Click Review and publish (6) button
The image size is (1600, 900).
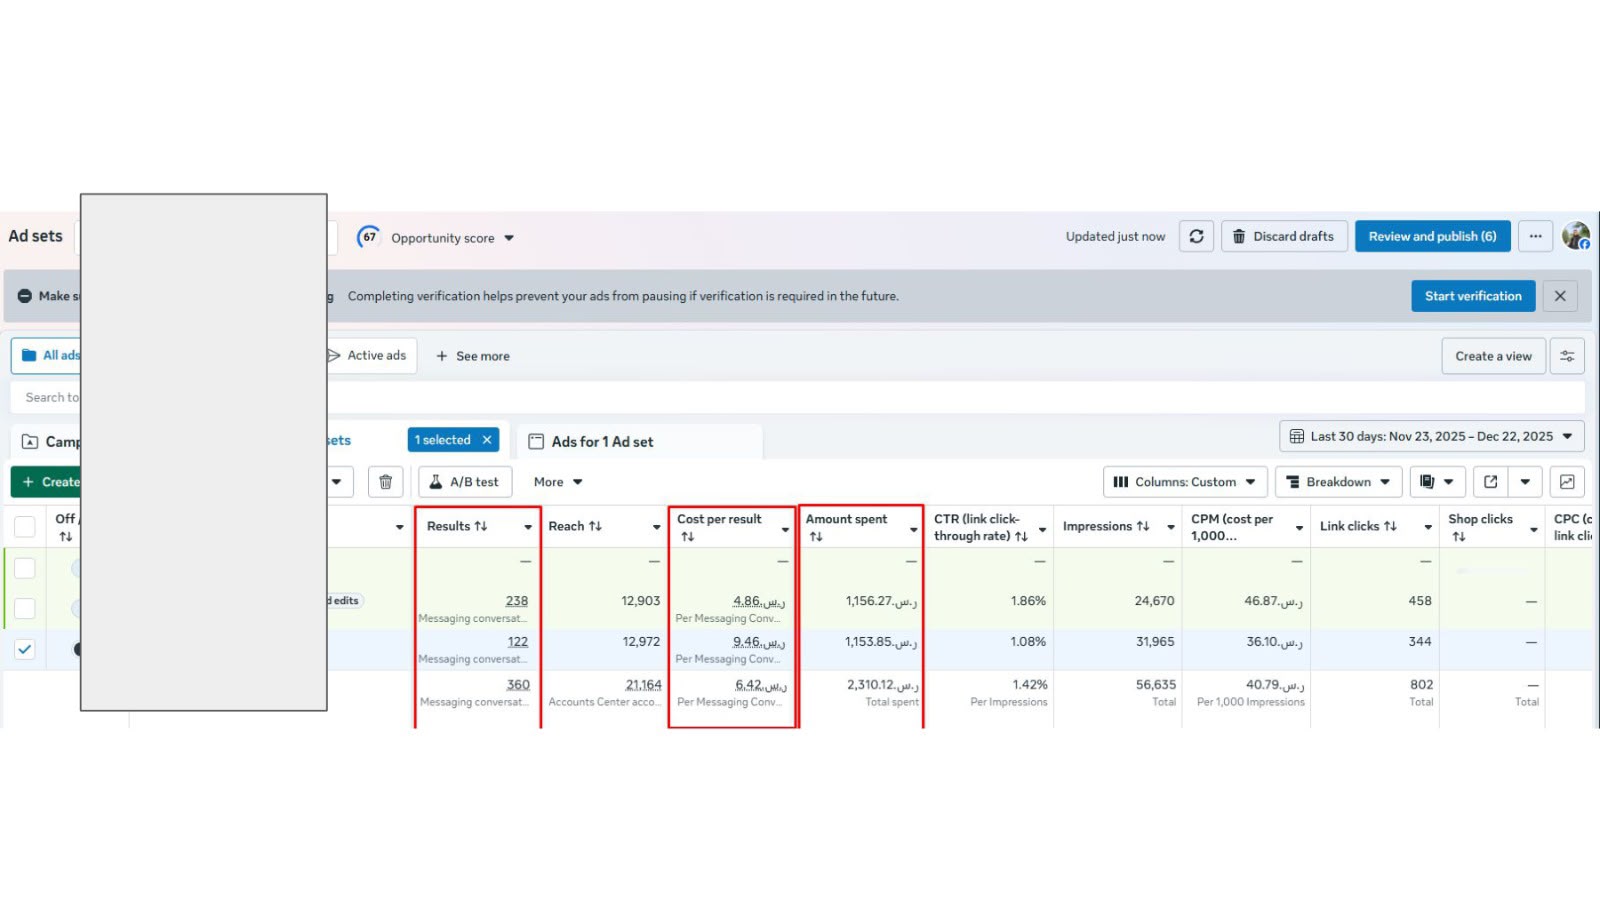coord(1432,236)
